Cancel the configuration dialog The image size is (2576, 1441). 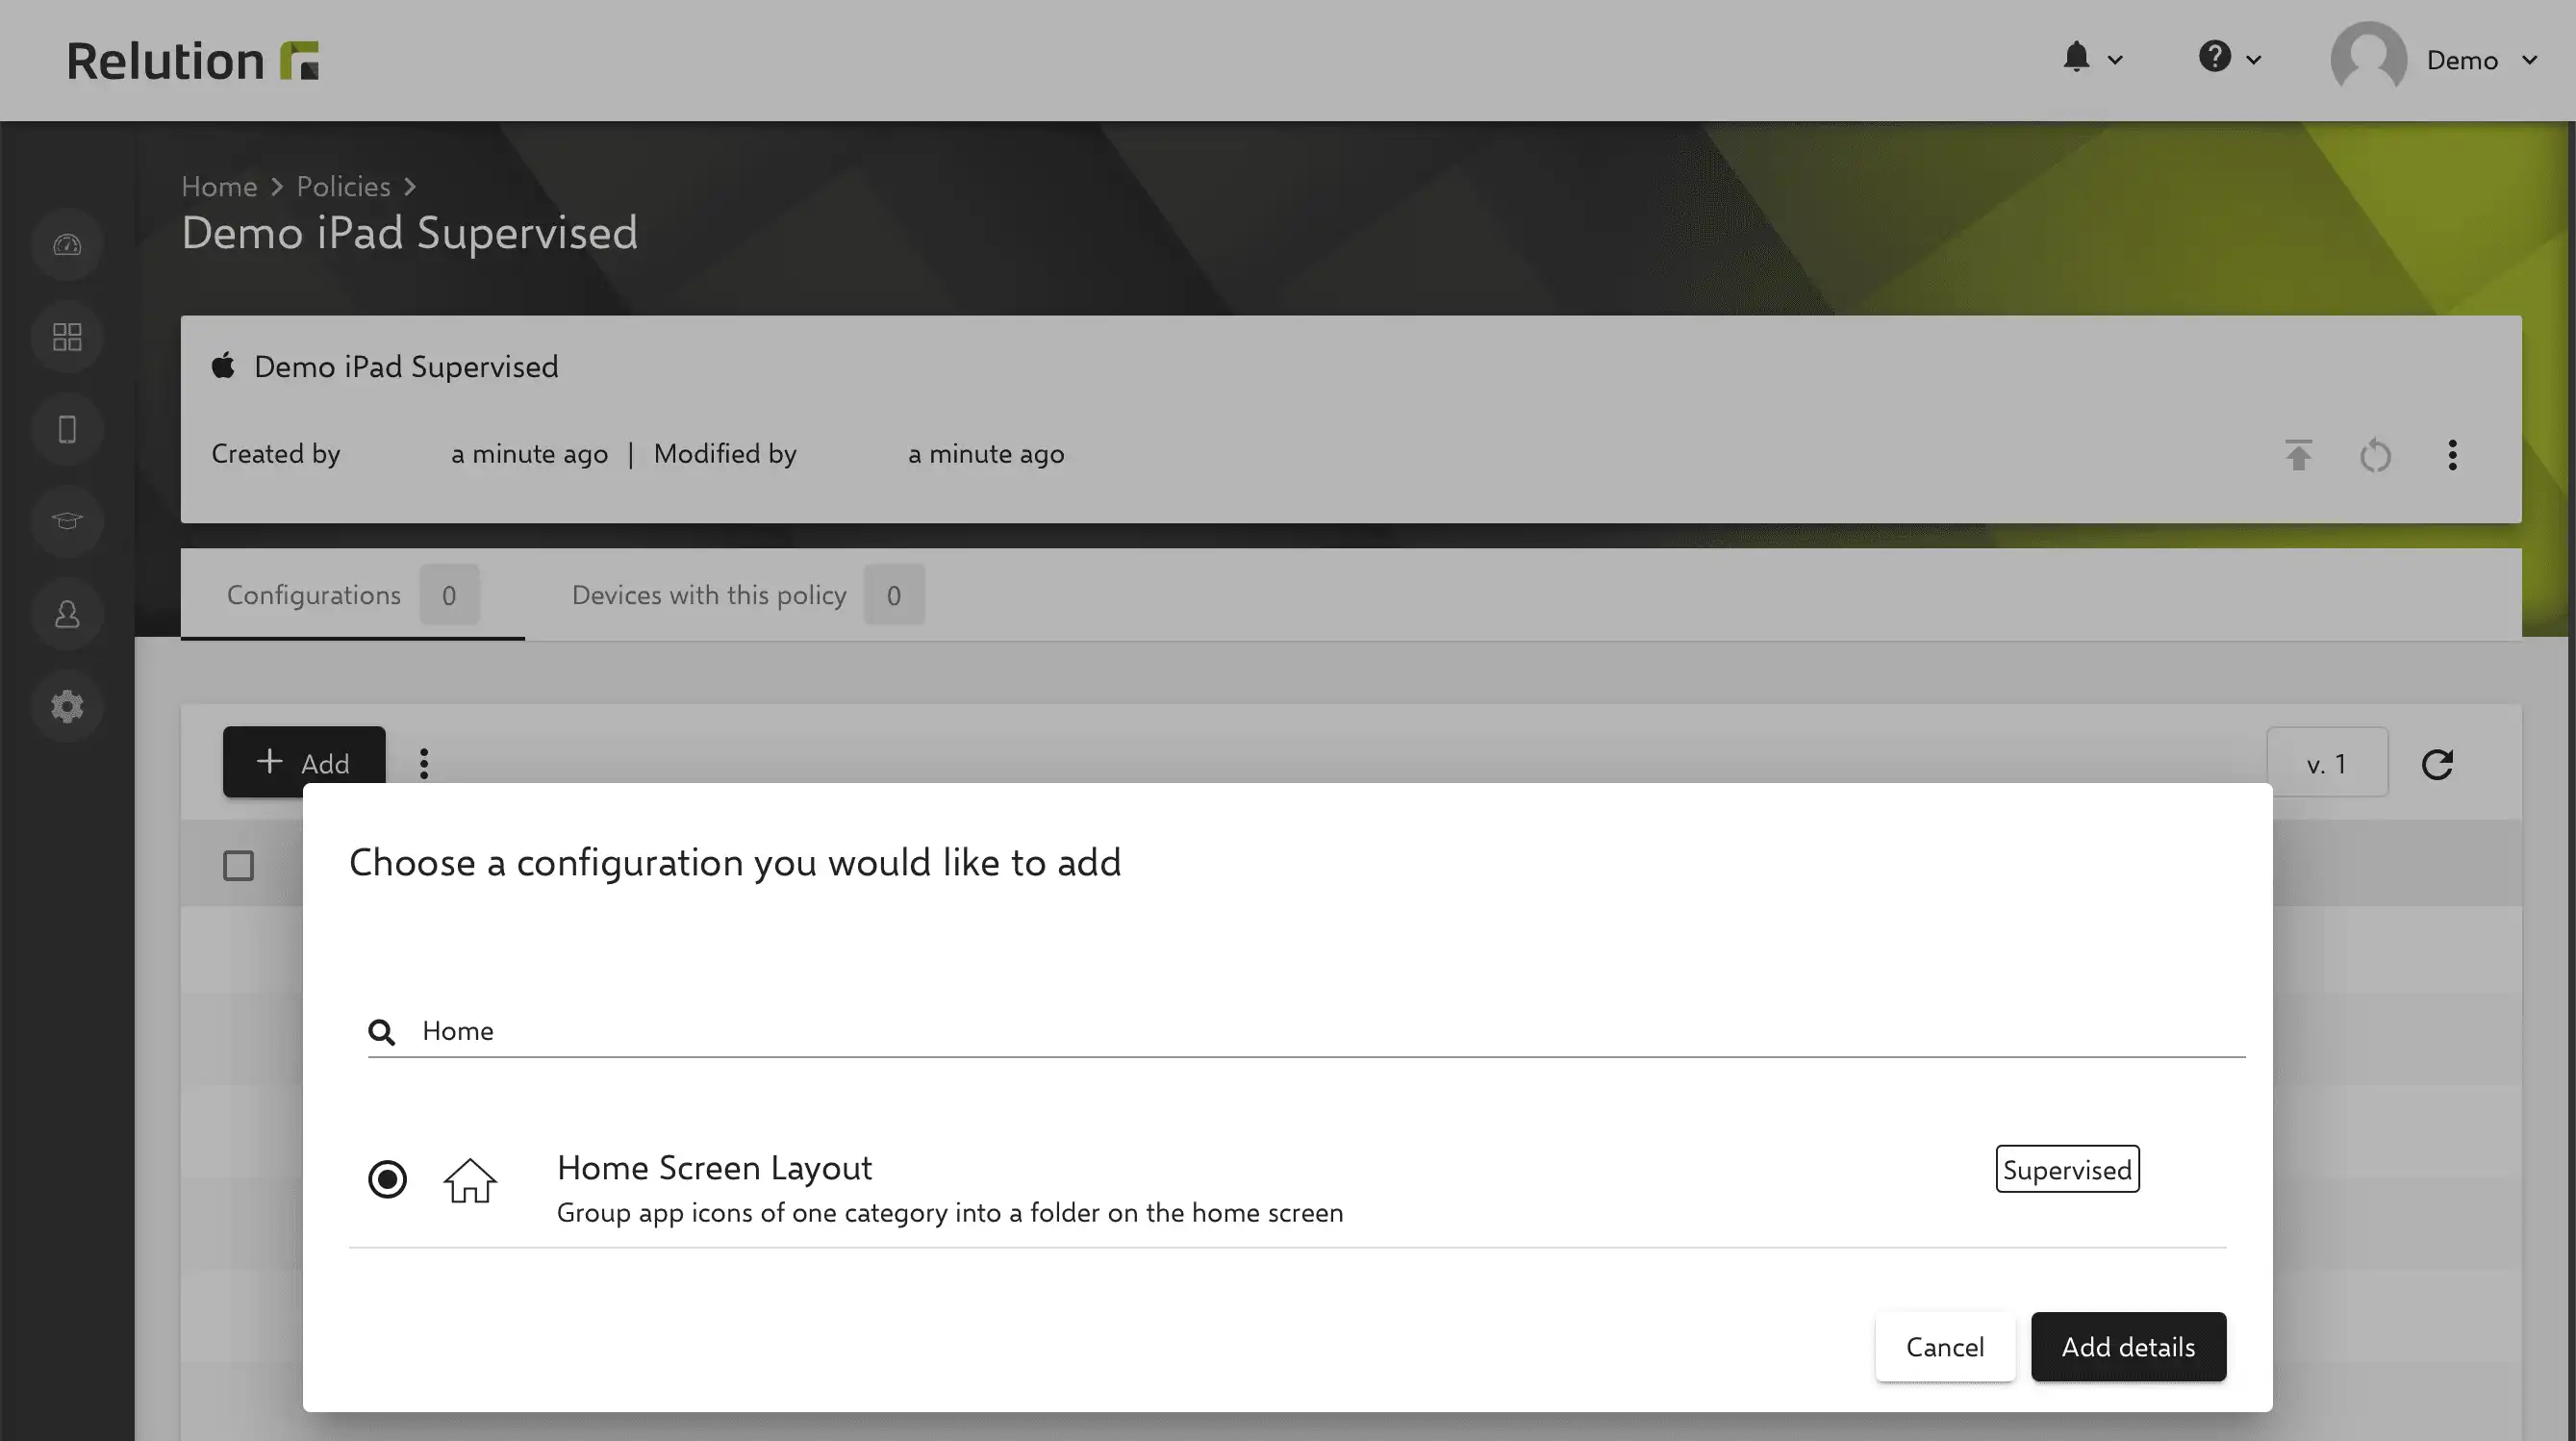pos(1945,1347)
